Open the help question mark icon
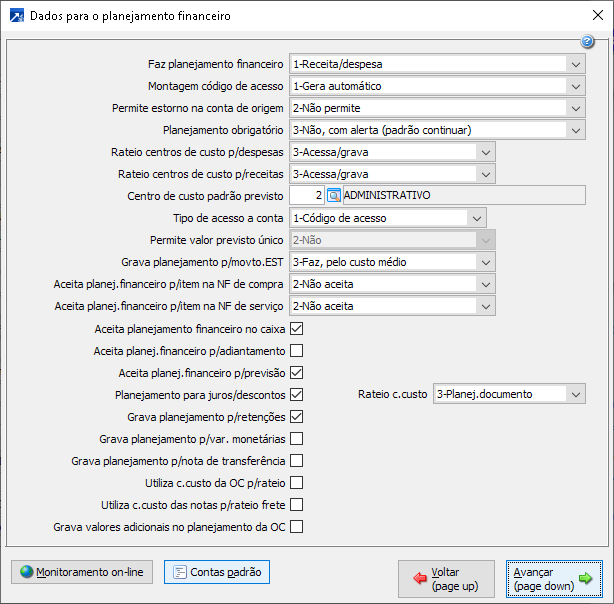Viewport: 614px width, 604px height. (587, 41)
